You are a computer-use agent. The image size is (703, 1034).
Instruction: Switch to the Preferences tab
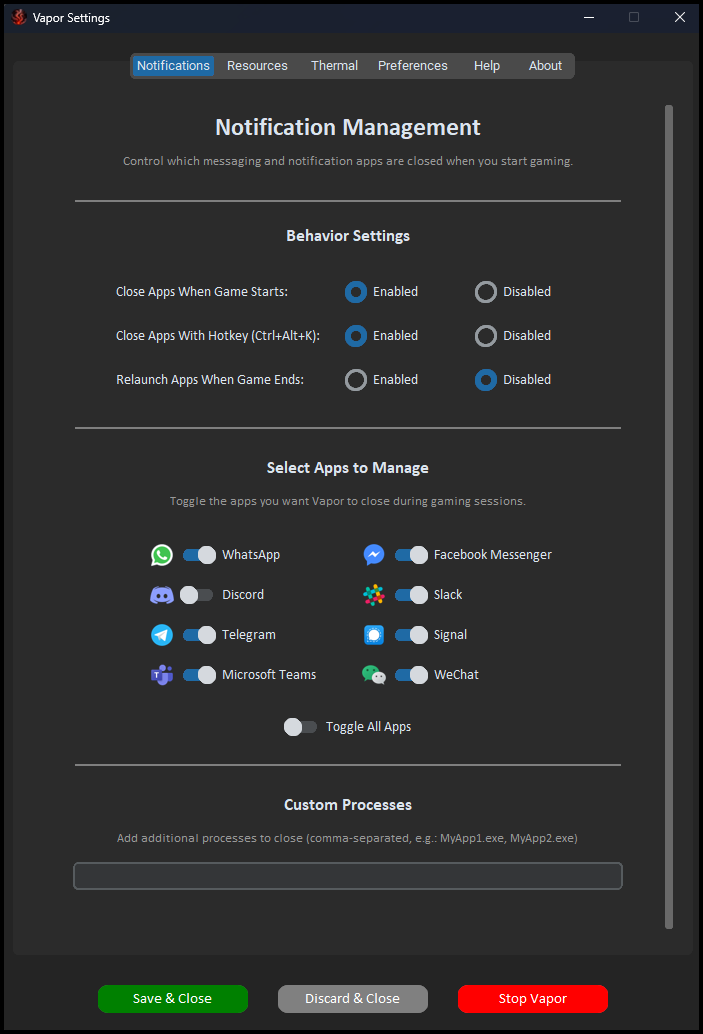[x=412, y=65]
